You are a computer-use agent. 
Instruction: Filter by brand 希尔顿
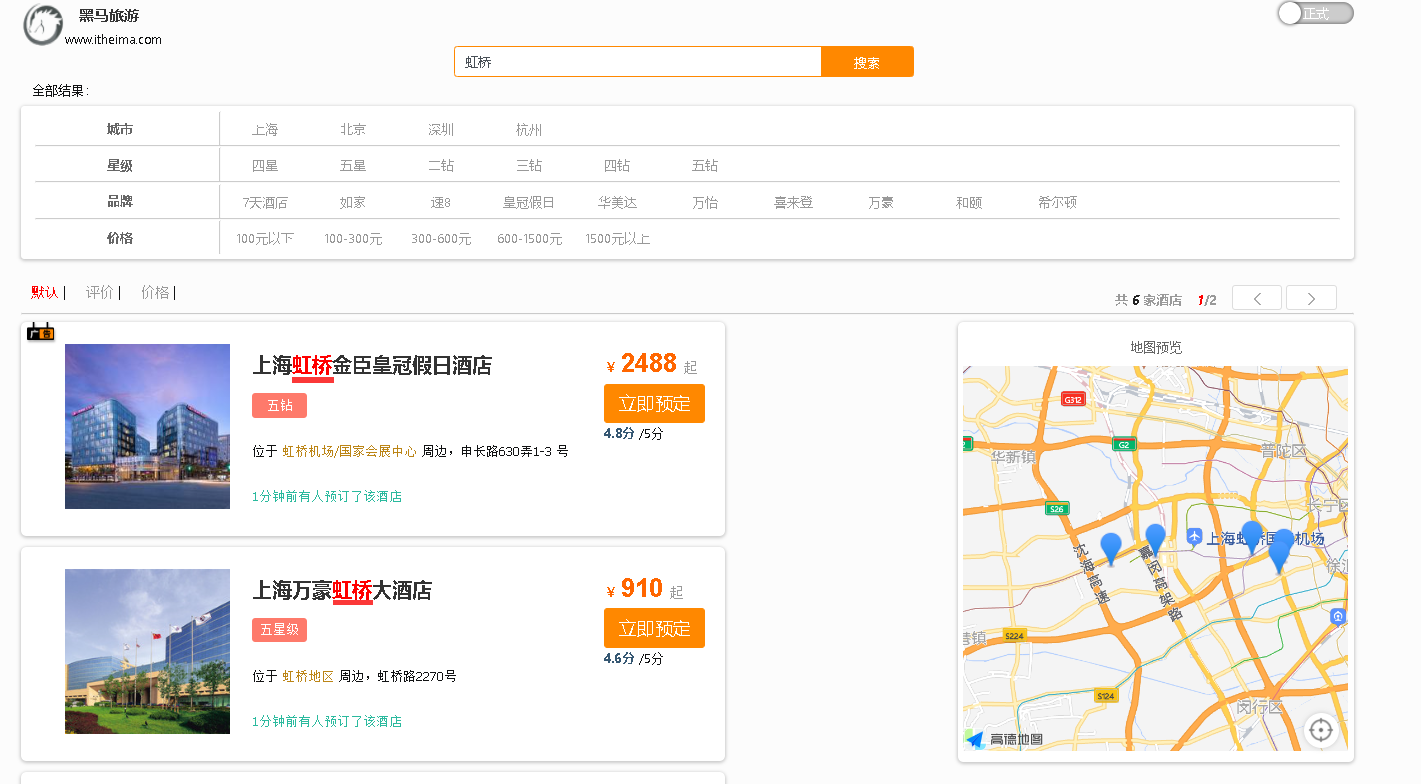(1057, 203)
